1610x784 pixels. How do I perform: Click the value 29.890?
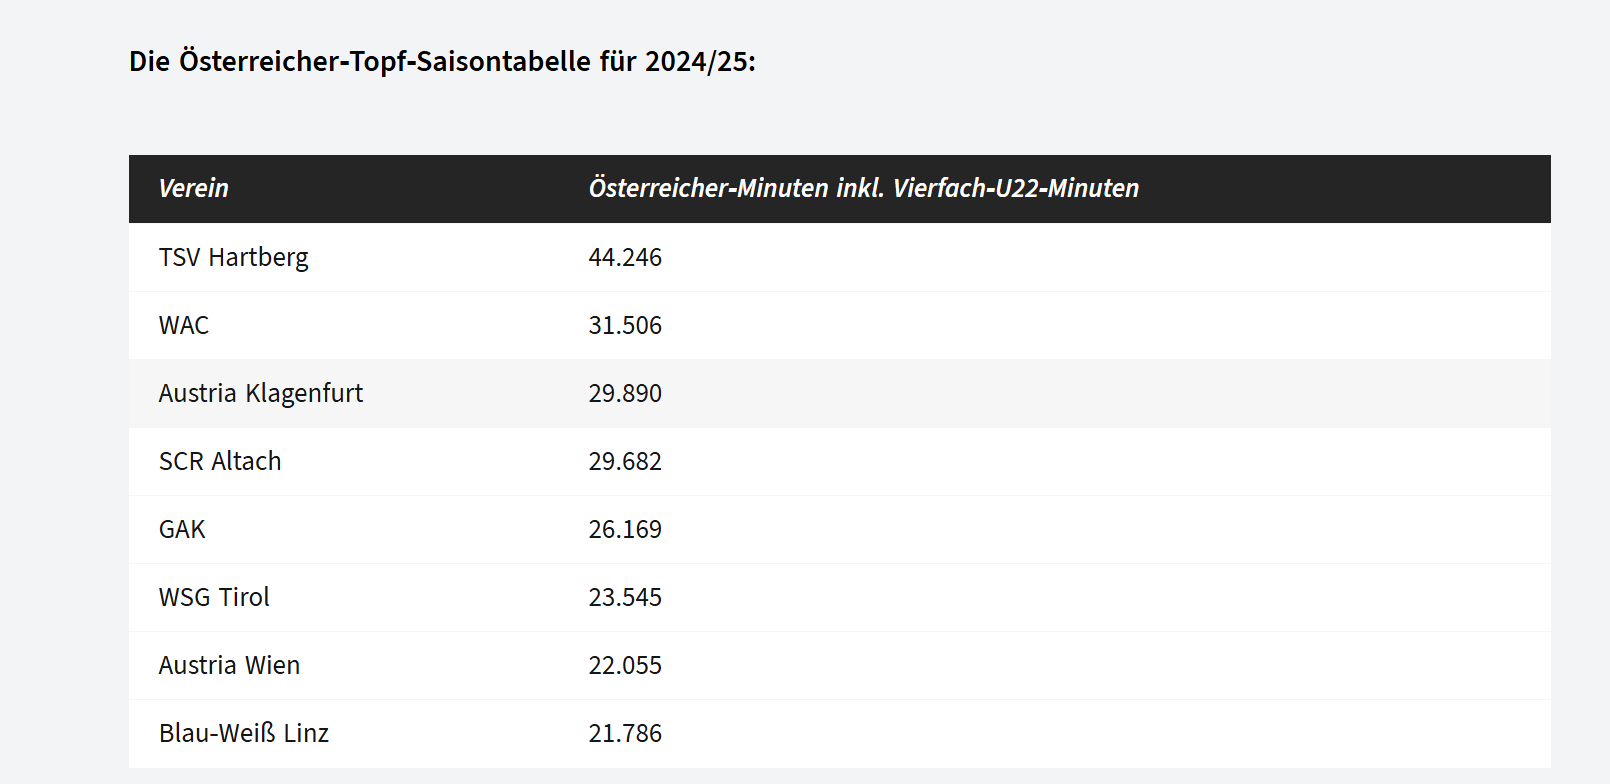point(625,394)
